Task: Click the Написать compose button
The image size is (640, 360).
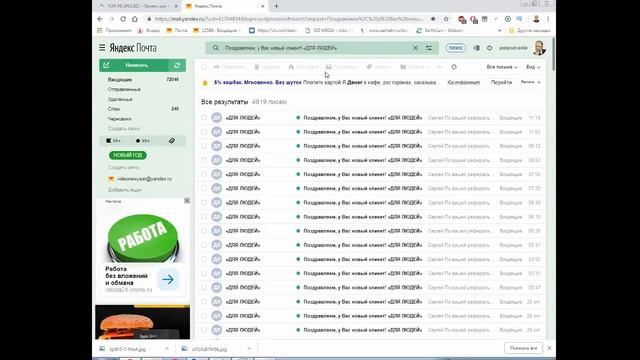Action: [x=134, y=65]
